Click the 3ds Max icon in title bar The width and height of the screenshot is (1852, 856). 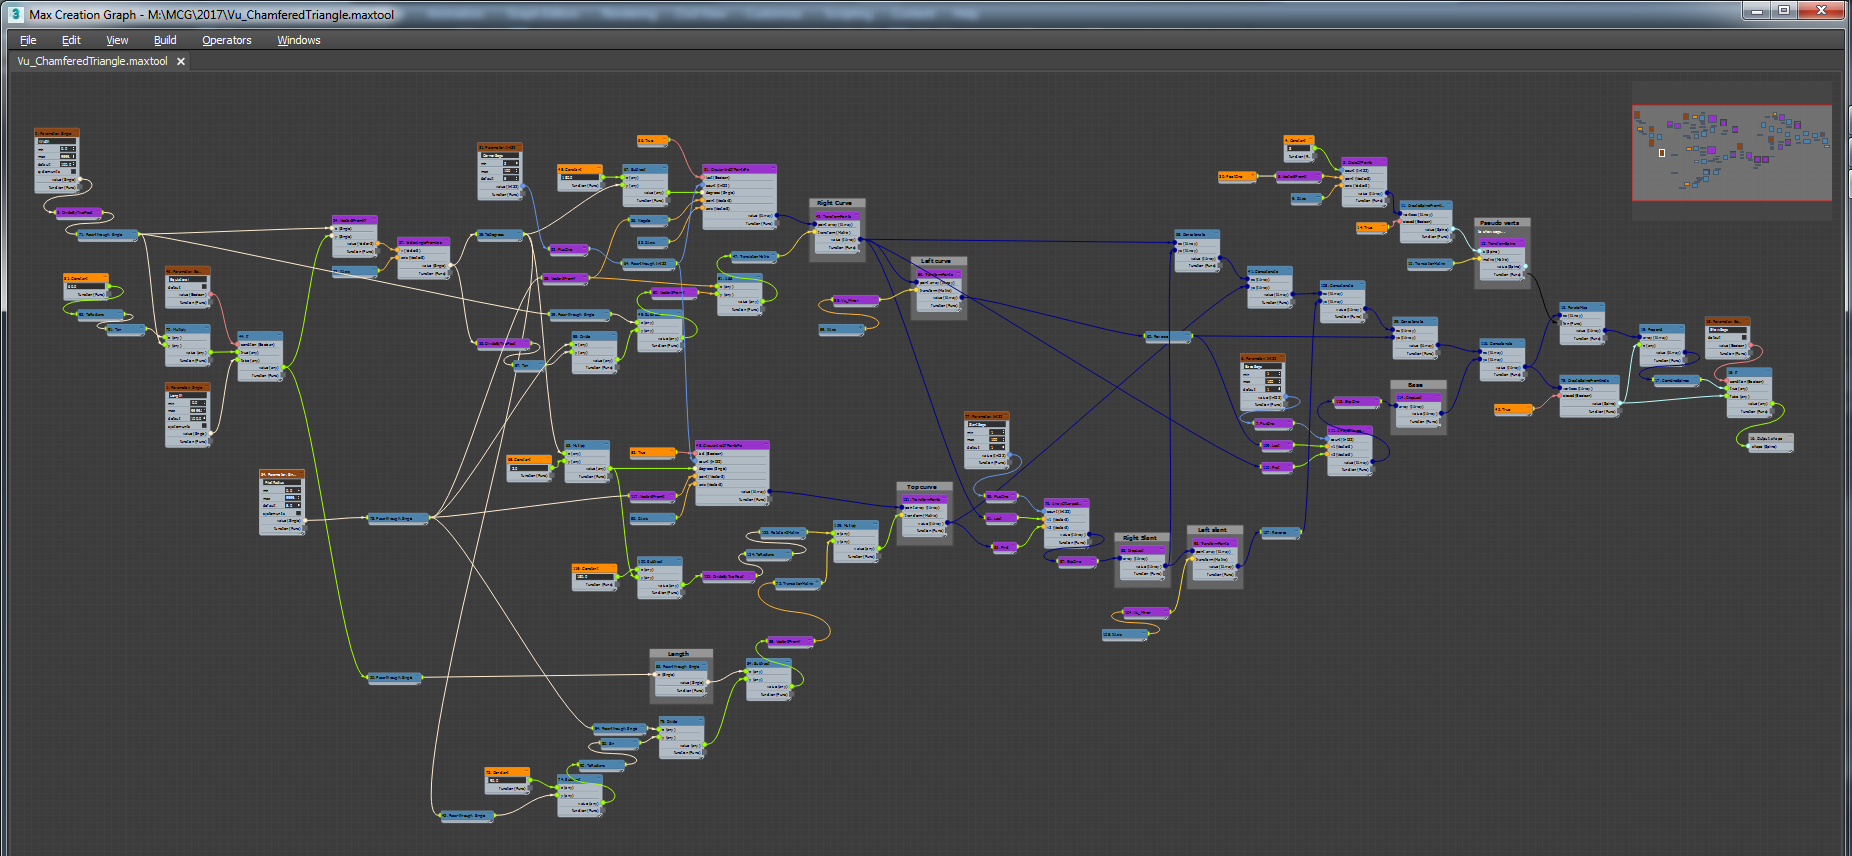coord(15,14)
